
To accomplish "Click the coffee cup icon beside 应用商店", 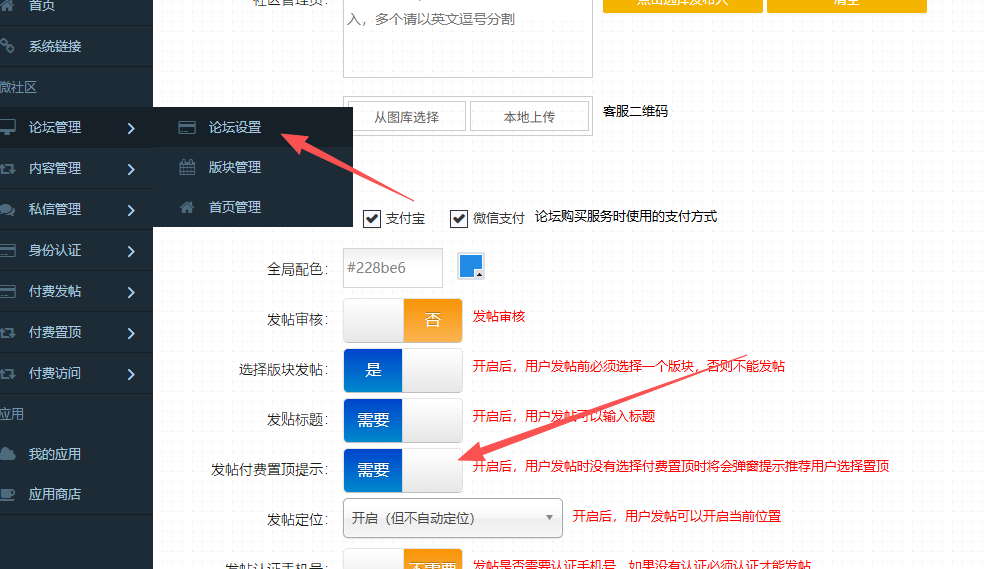I will [8, 494].
